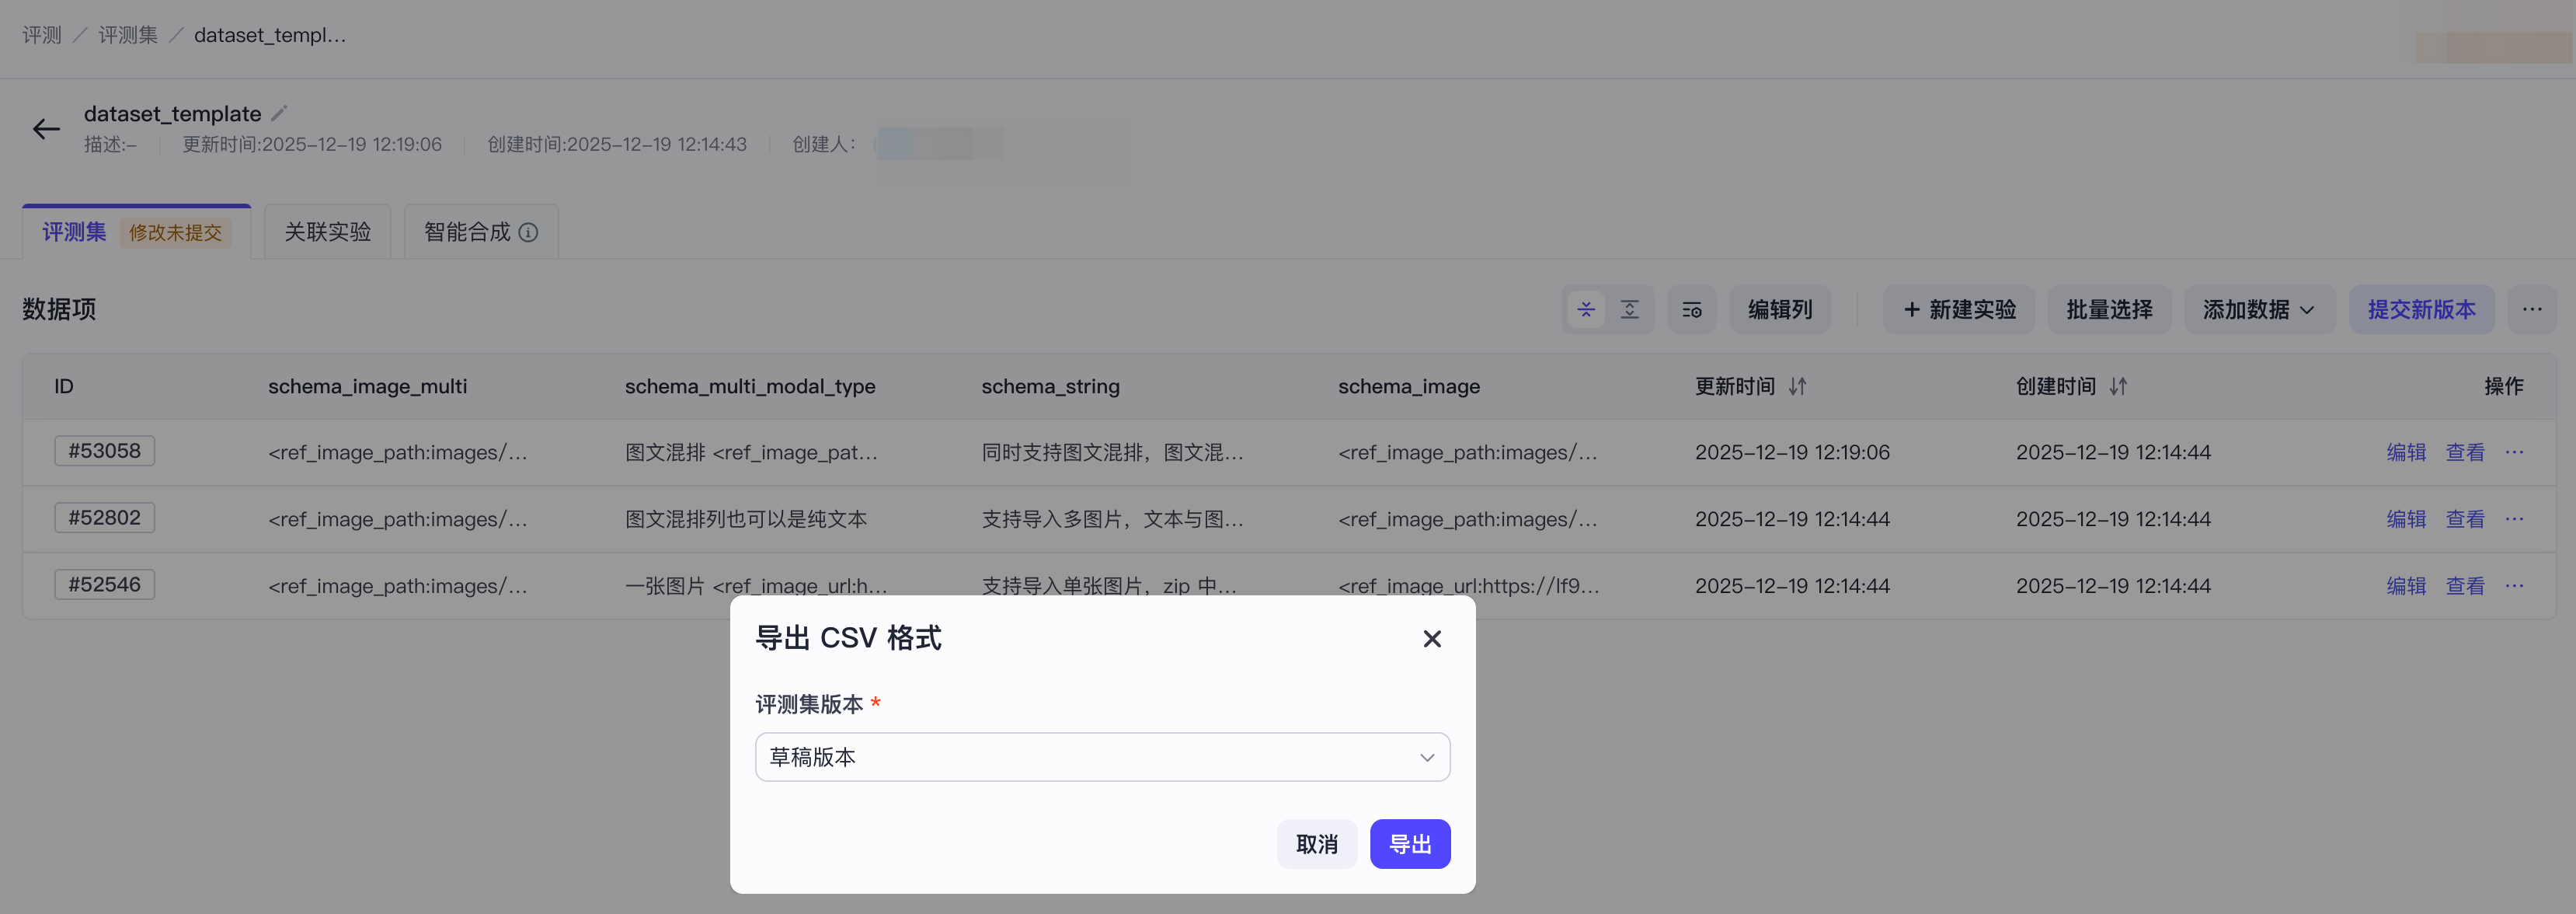Open the 评测集版本 dropdown showing 草稿版本
2576x914 pixels.
1102,757
